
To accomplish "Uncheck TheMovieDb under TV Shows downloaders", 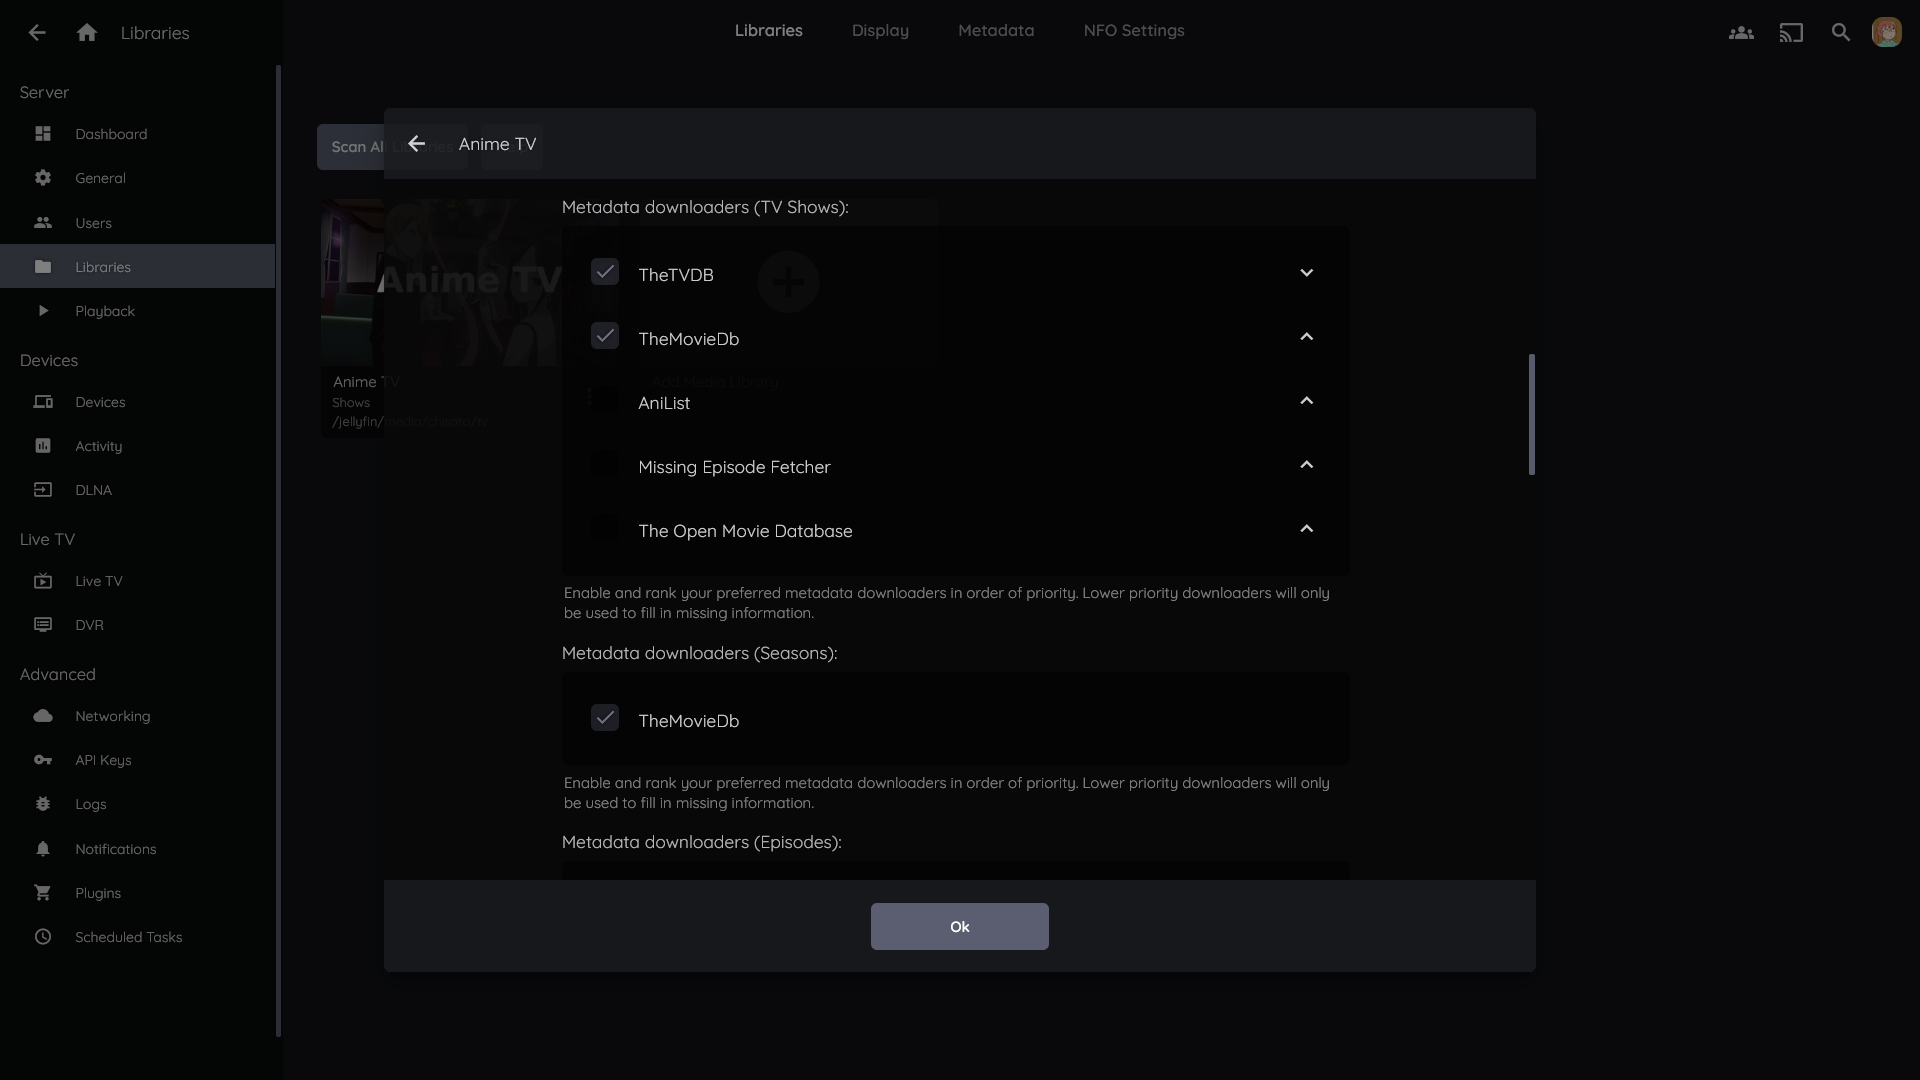I will coord(605,337).
